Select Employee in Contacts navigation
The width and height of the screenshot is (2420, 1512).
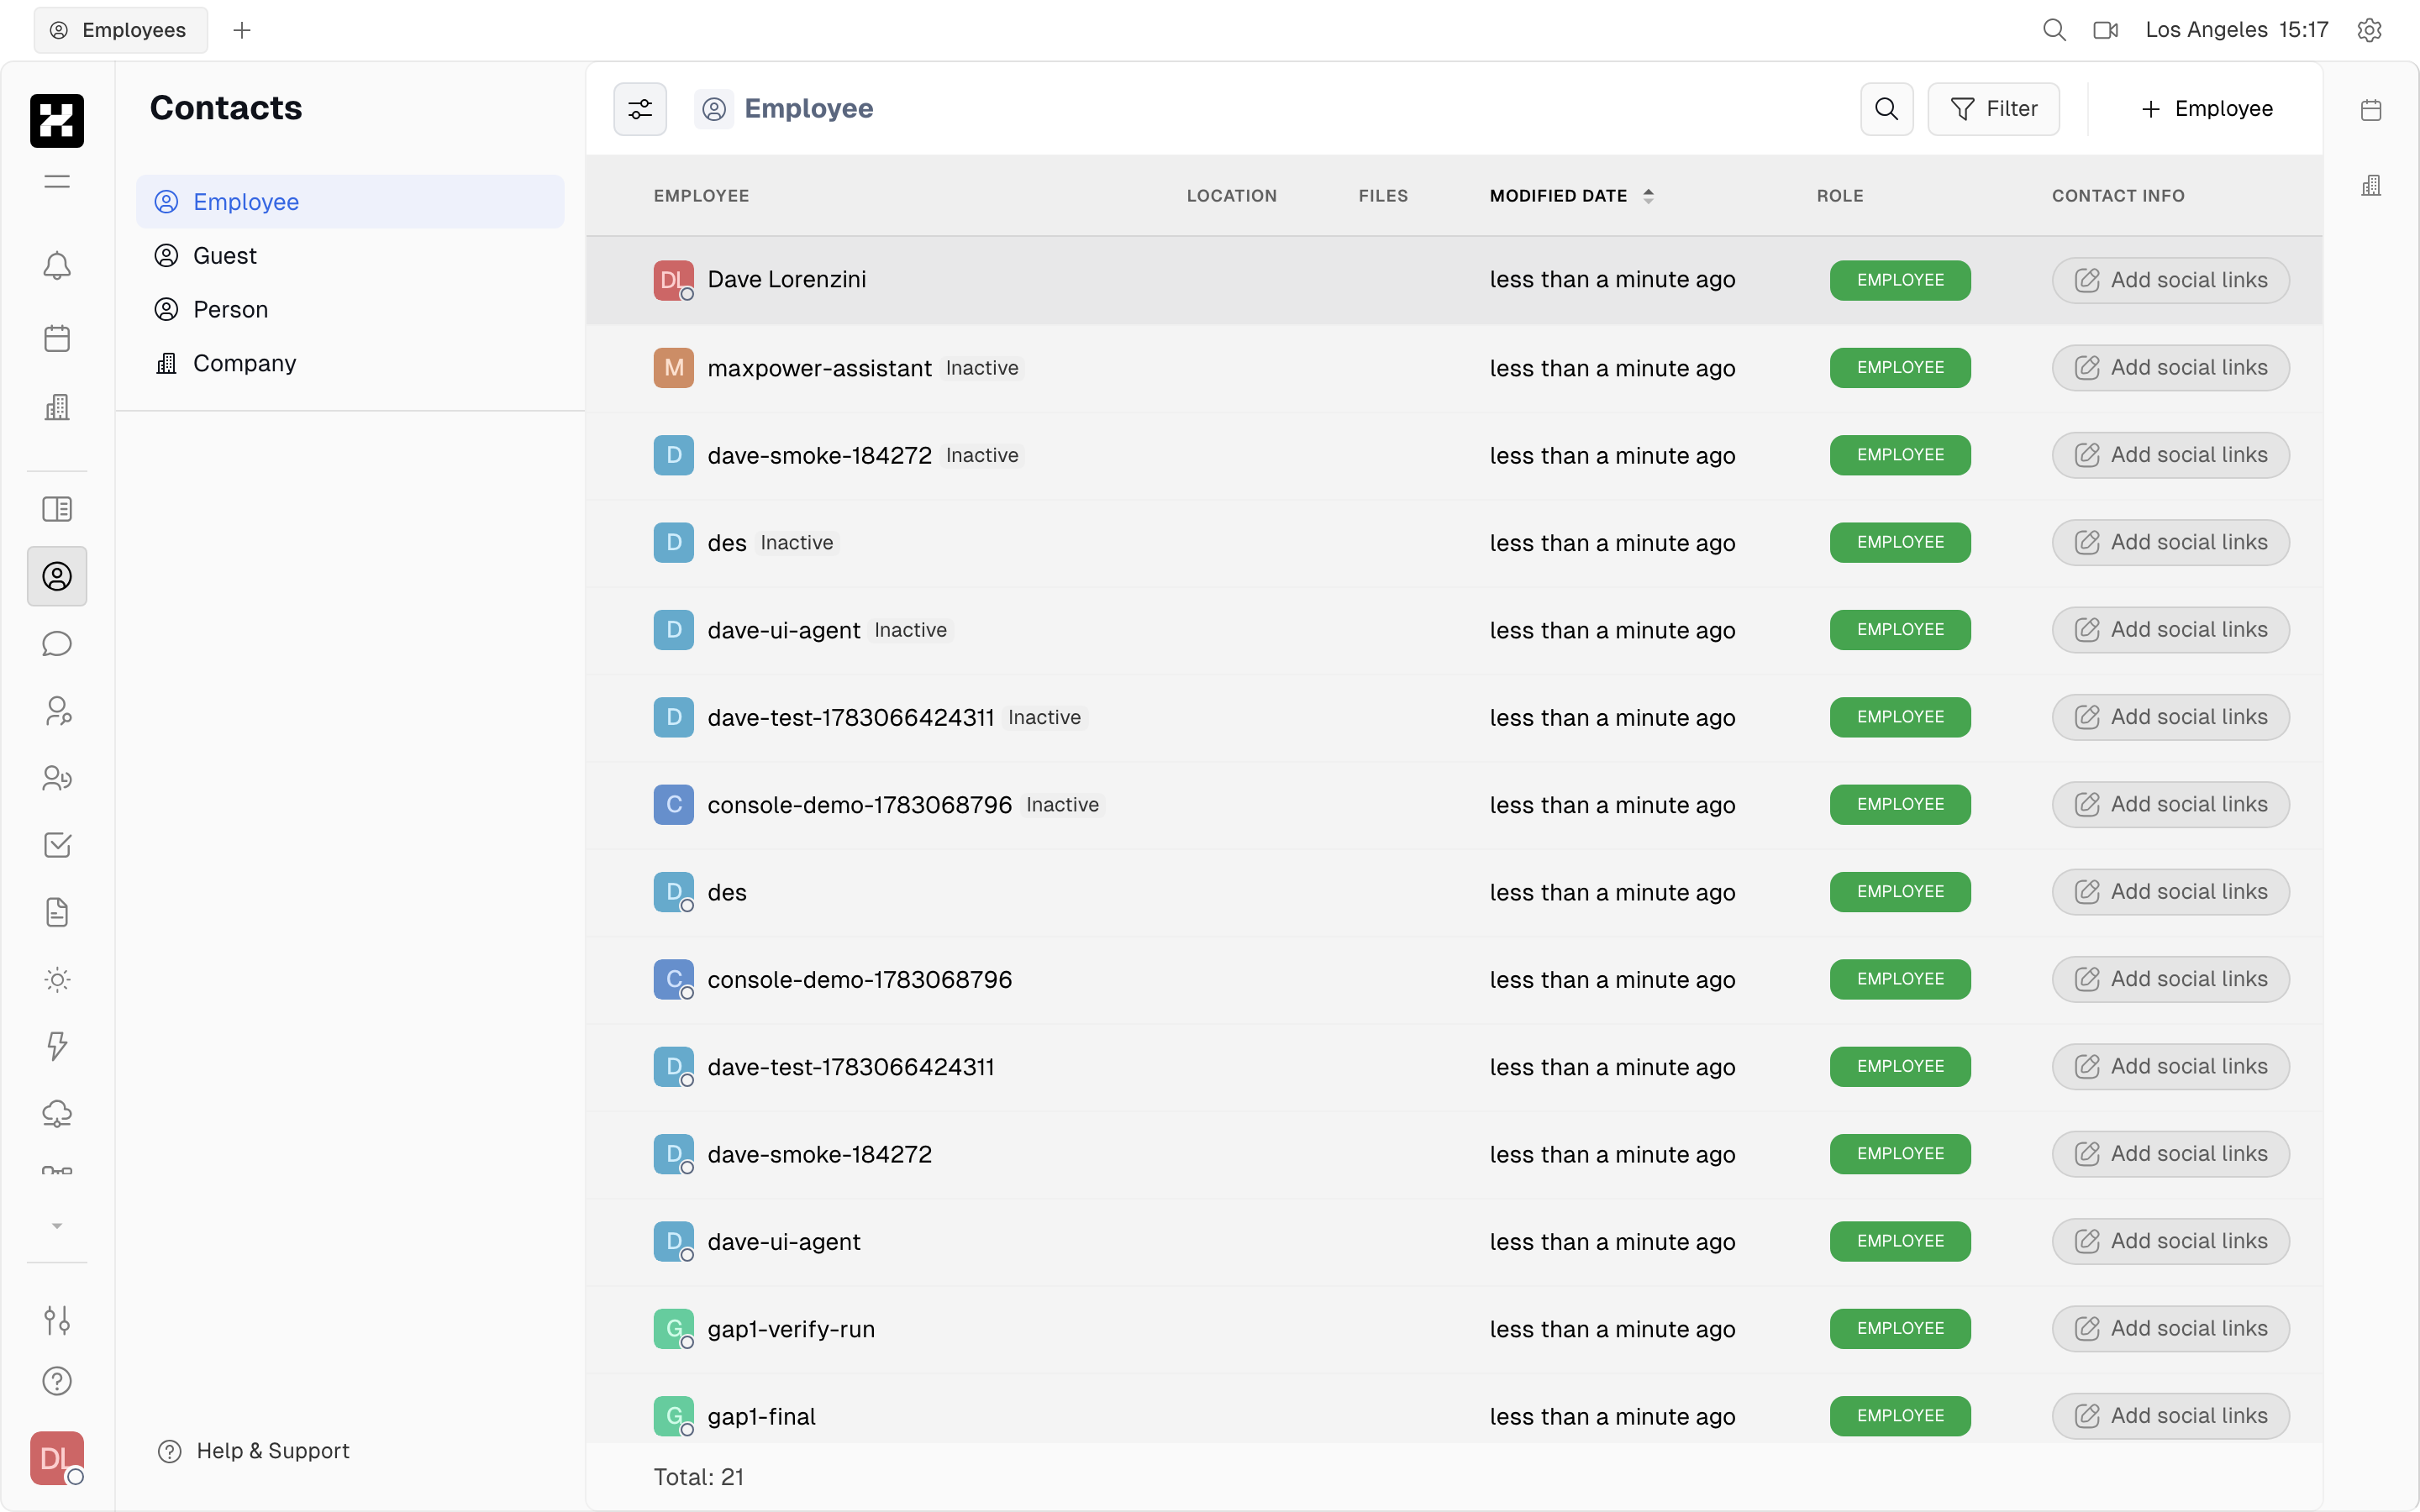(350, 202)
